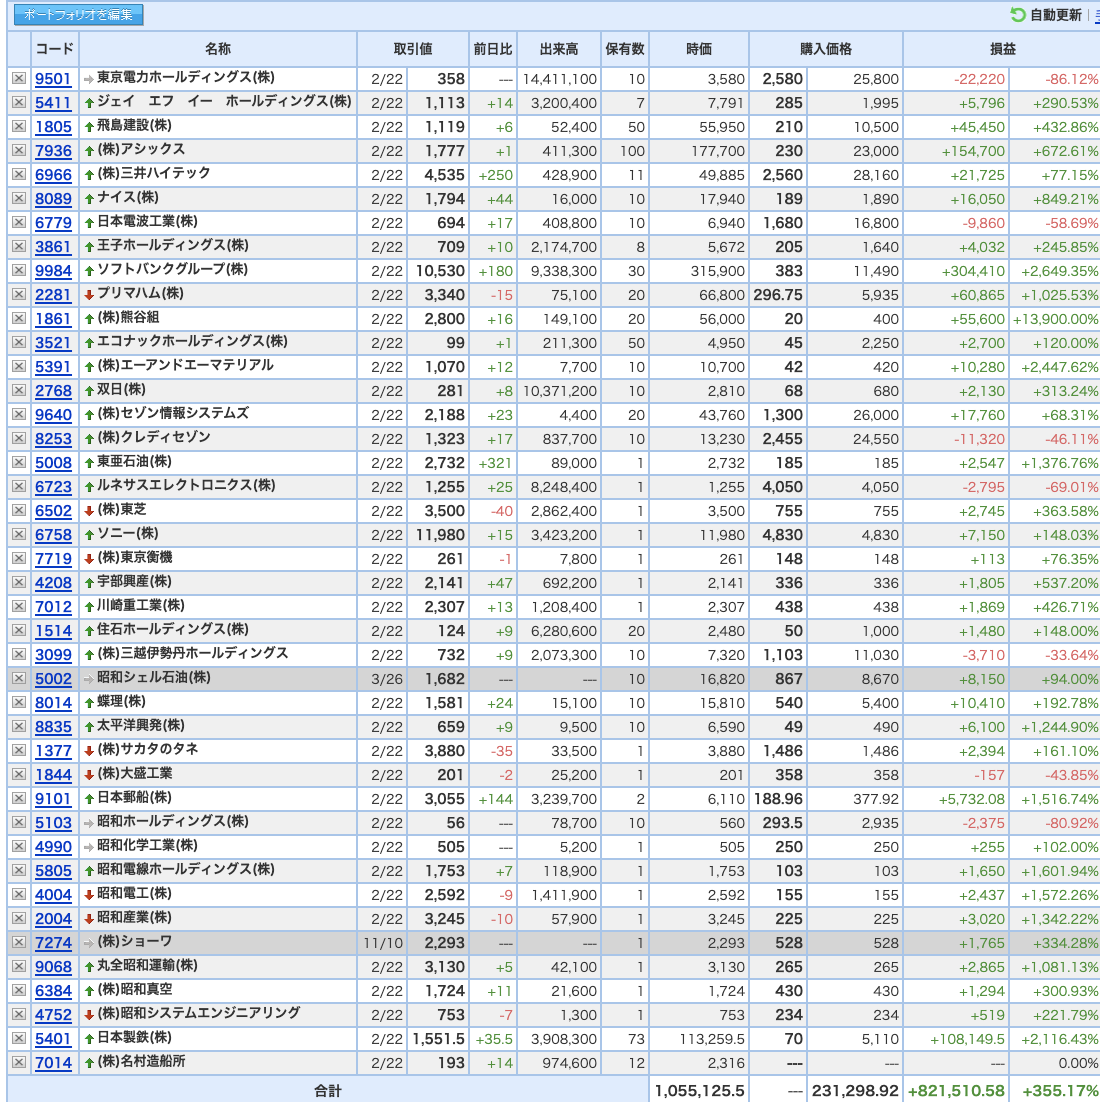Click the 取引値 column header
Viewport: 1100px width, 1102px height.
[x=413, y=48]
